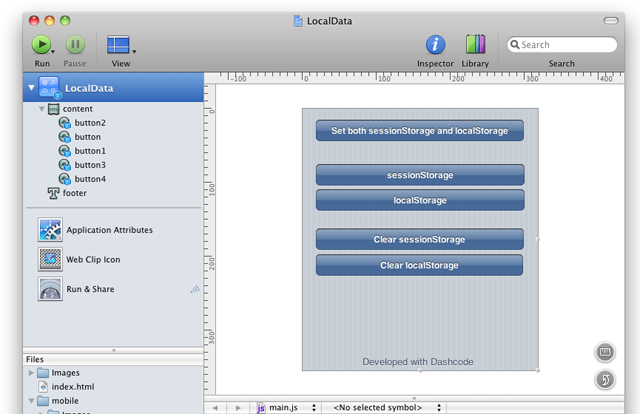Screen dimensions: 640x414
Task: Select Application Attributes in sidebar
Action: click(109, 230)
